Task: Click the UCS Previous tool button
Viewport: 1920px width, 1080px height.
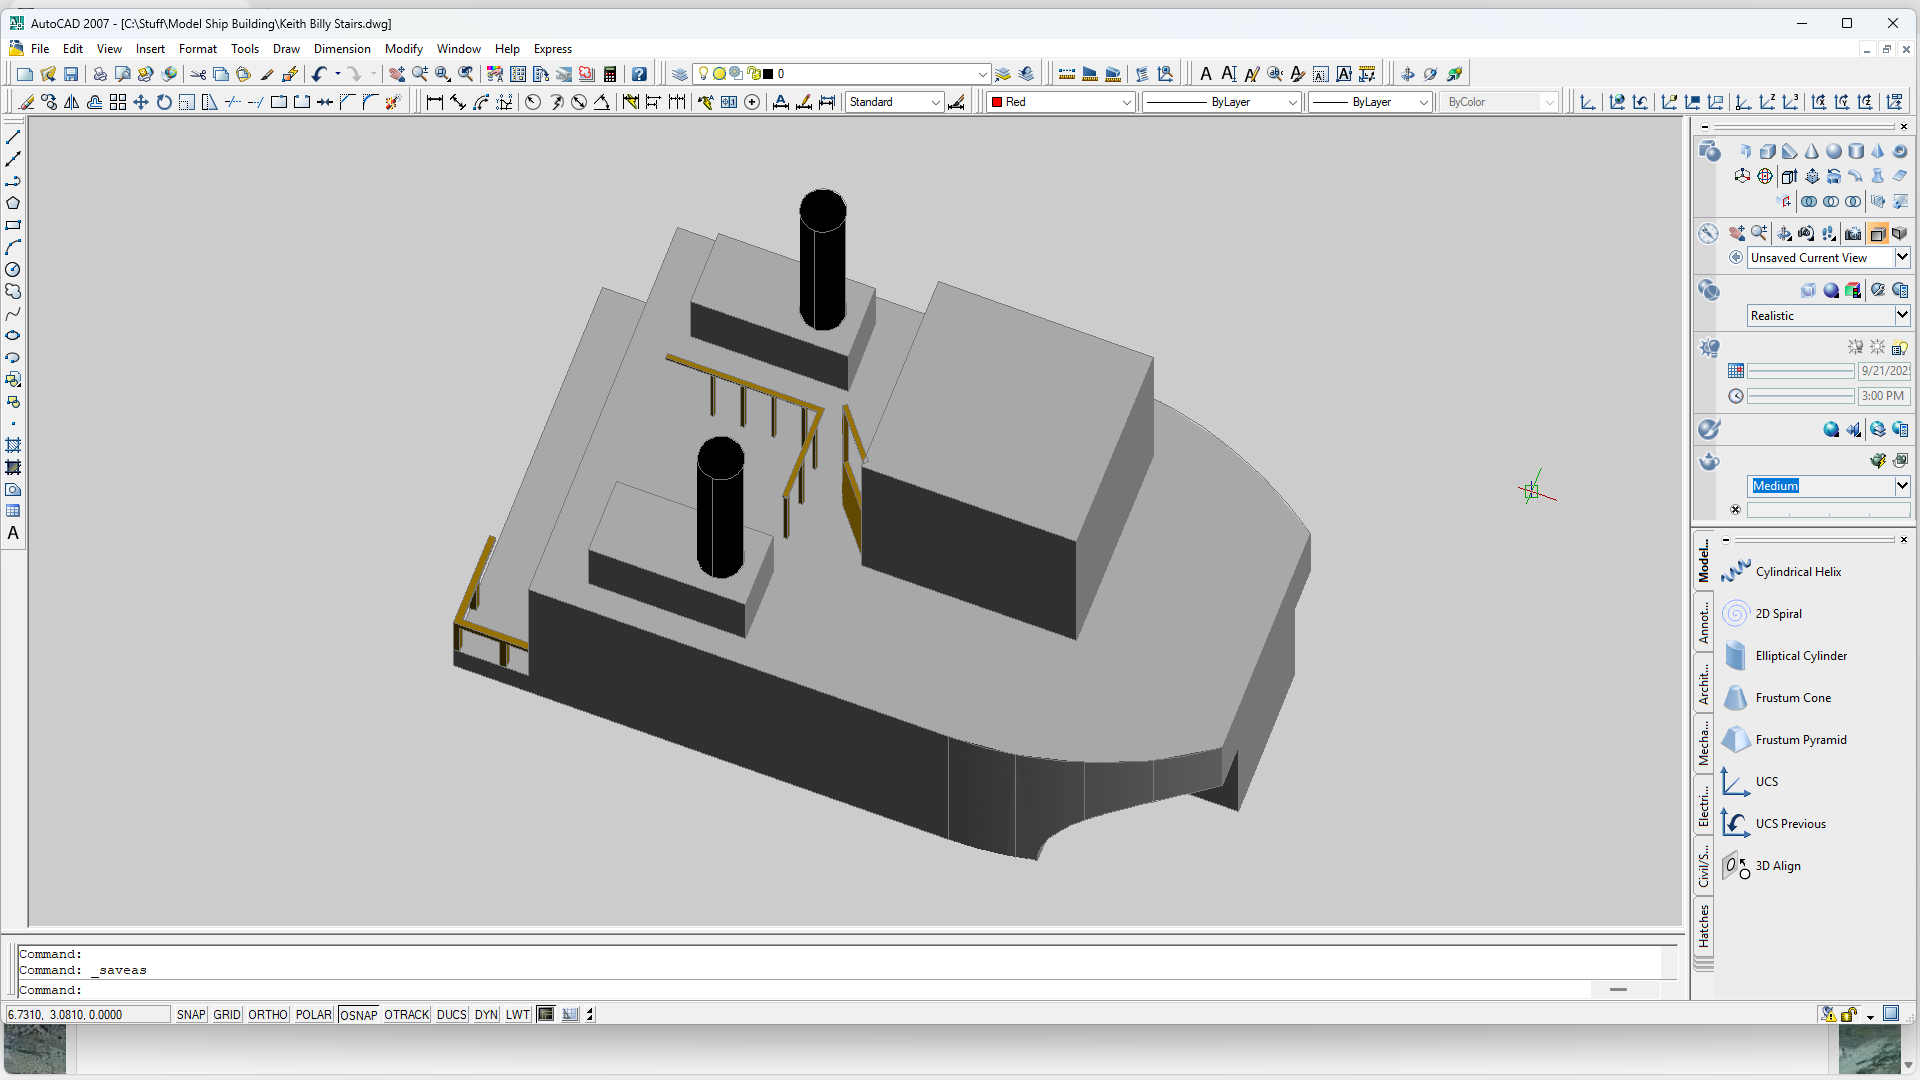Action: 1789,824
